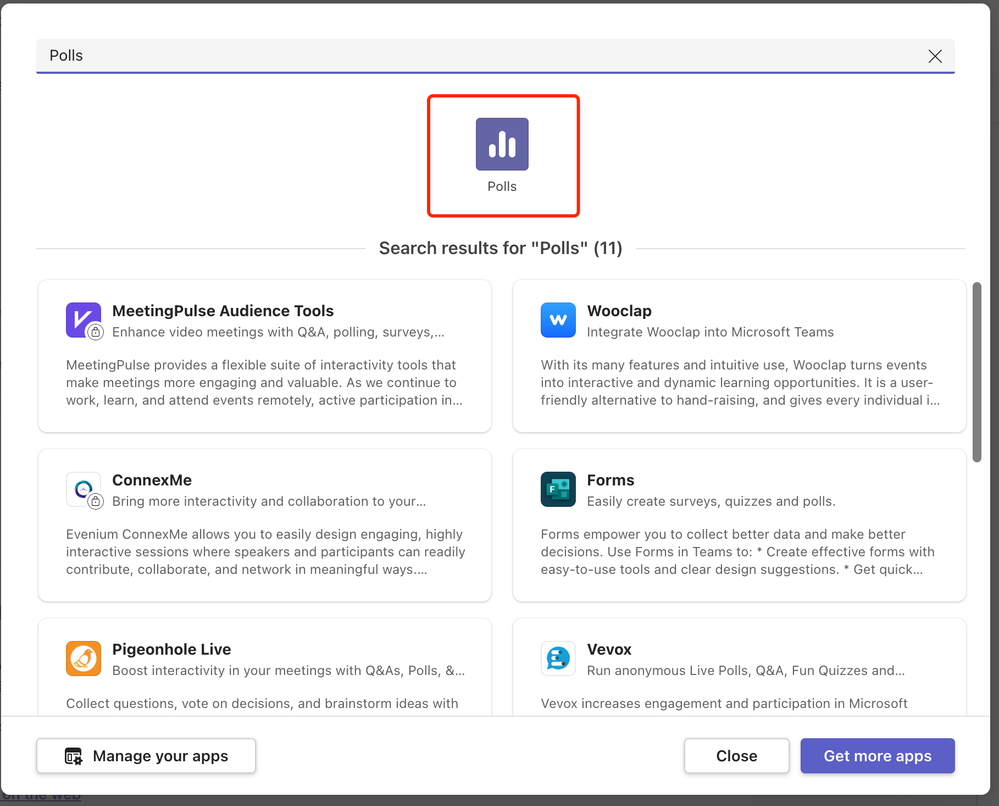Open the Vevox app icon
The width and height of the screenshot is (999, 806).
pos(558,658)
